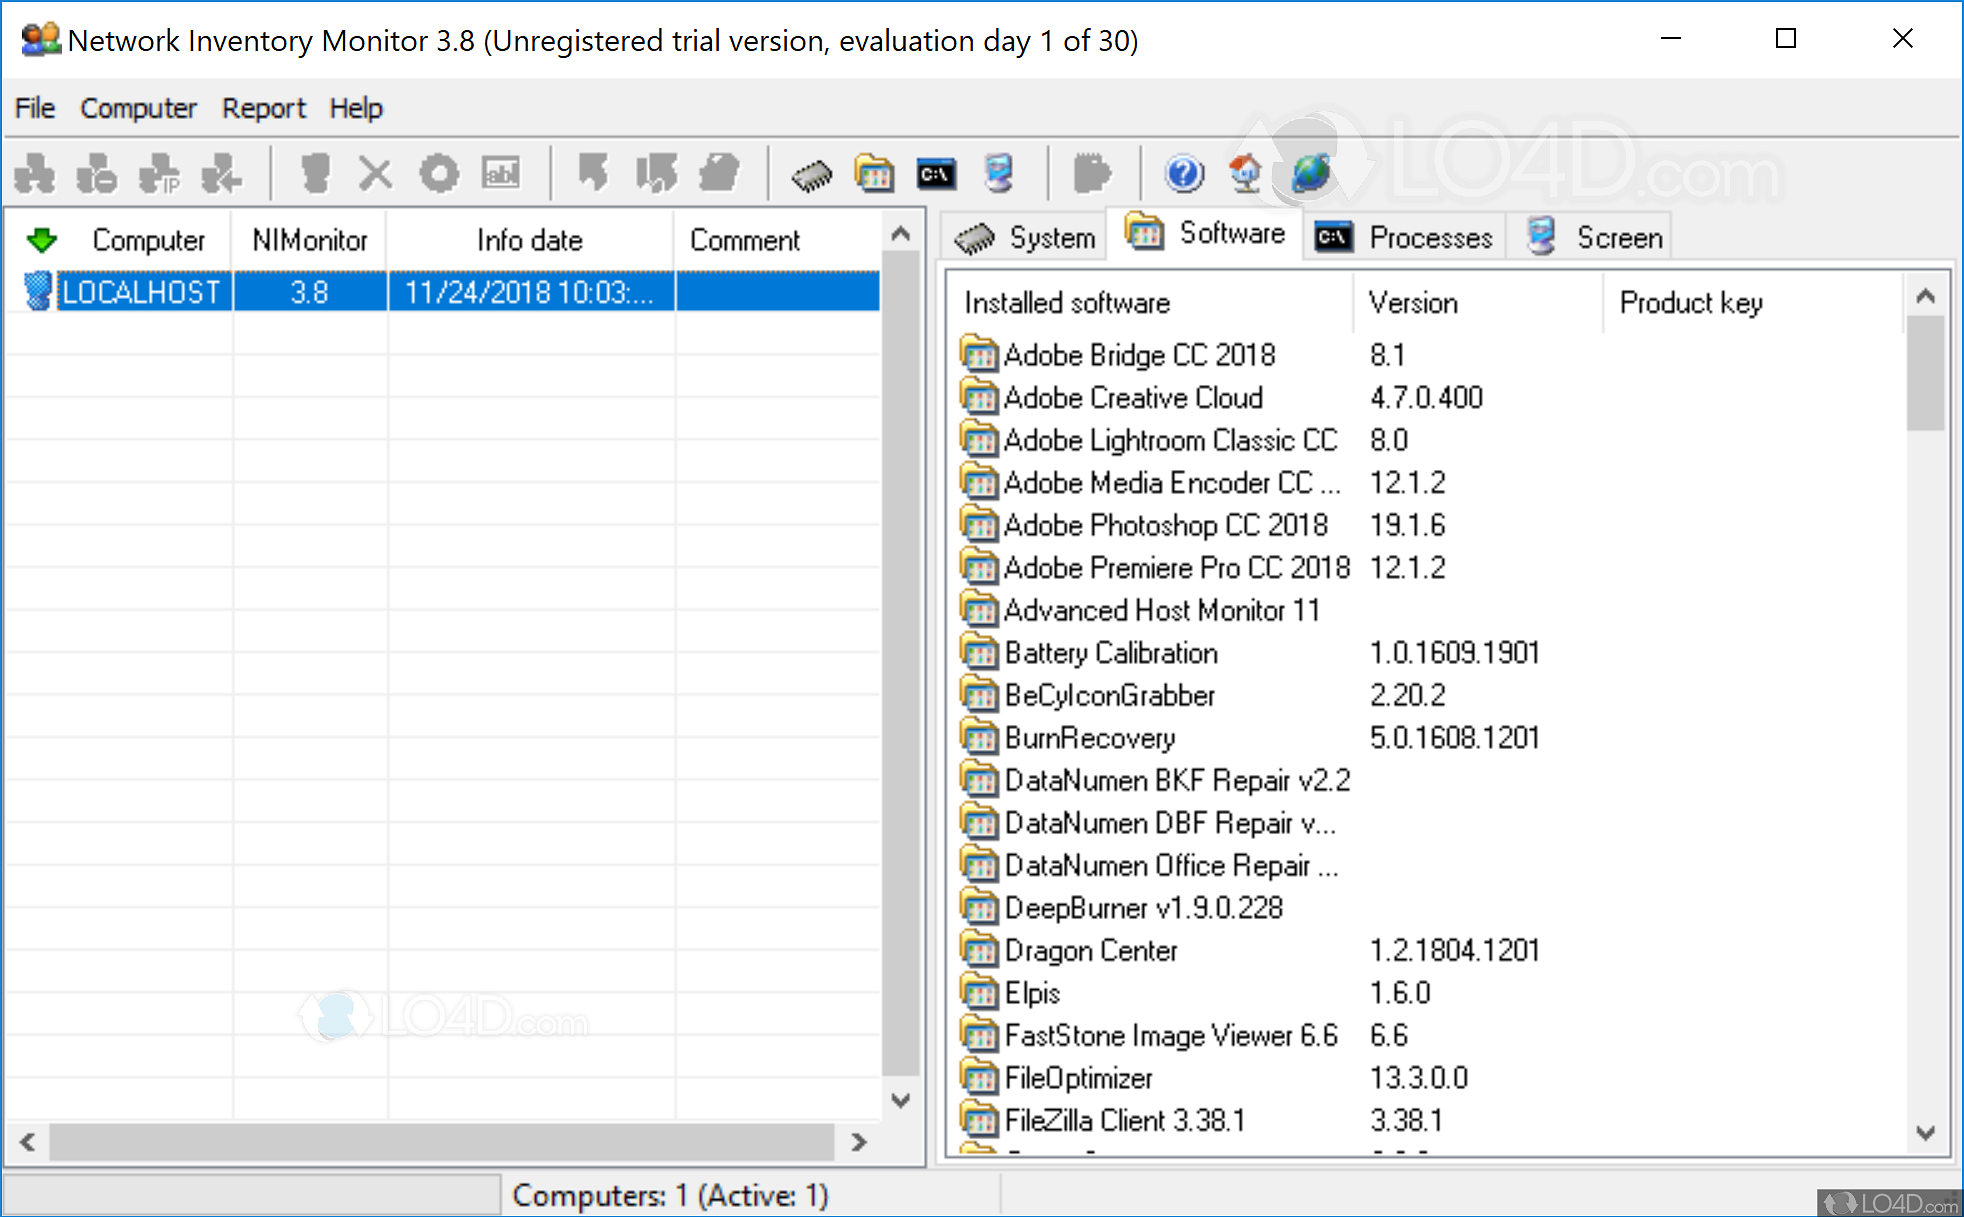The image size is (1964, 1217).
Task: Open software list via folder toolbar icon
Action: [874, 173]
